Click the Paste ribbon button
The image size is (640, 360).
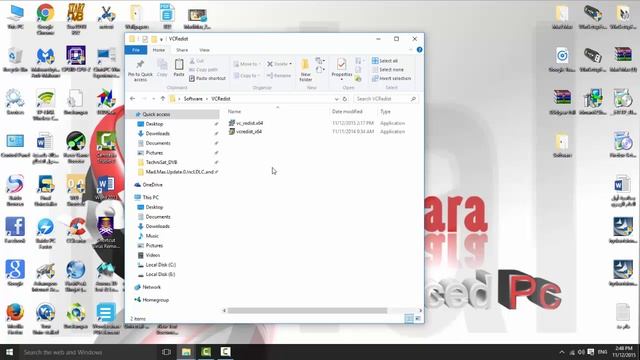pyautogui.click(x=179, y=68)
